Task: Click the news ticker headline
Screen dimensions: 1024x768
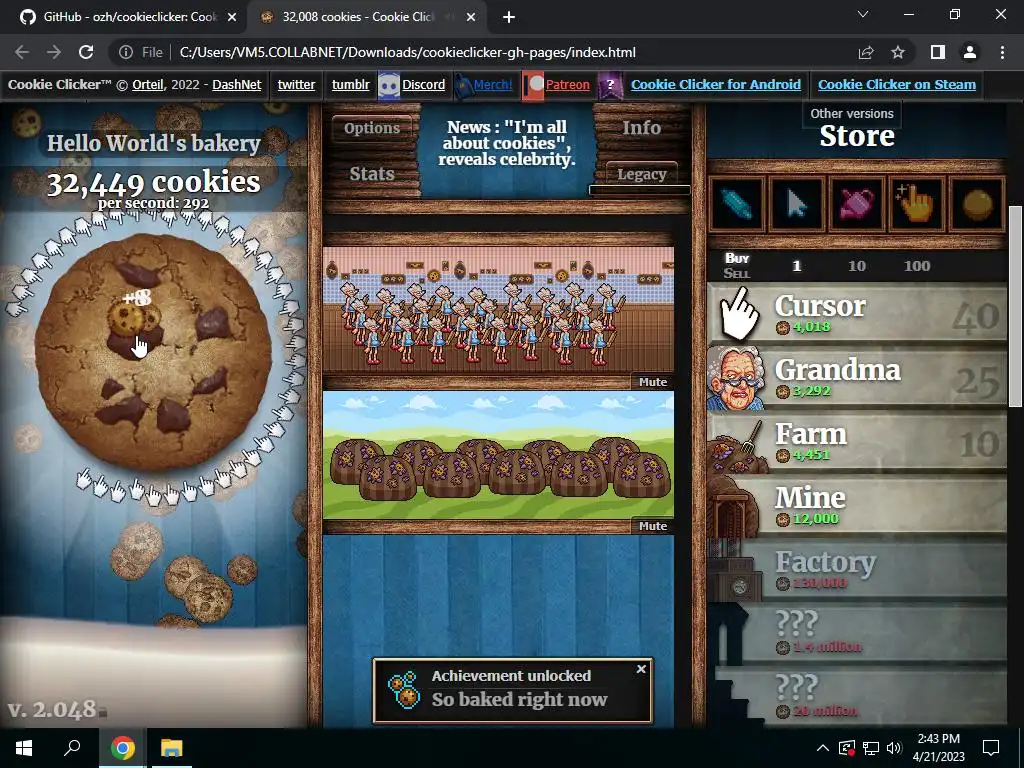Action: click(507, 143)
